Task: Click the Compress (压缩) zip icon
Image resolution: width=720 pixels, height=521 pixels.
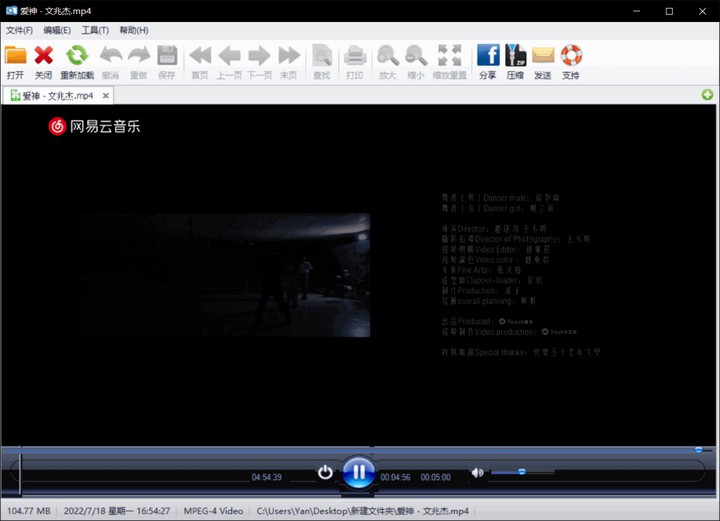Action: [x=515, y=55]
